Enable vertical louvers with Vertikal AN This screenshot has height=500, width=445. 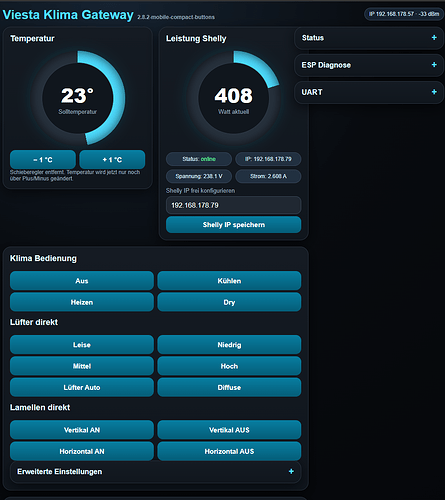[x=82, y=430]
